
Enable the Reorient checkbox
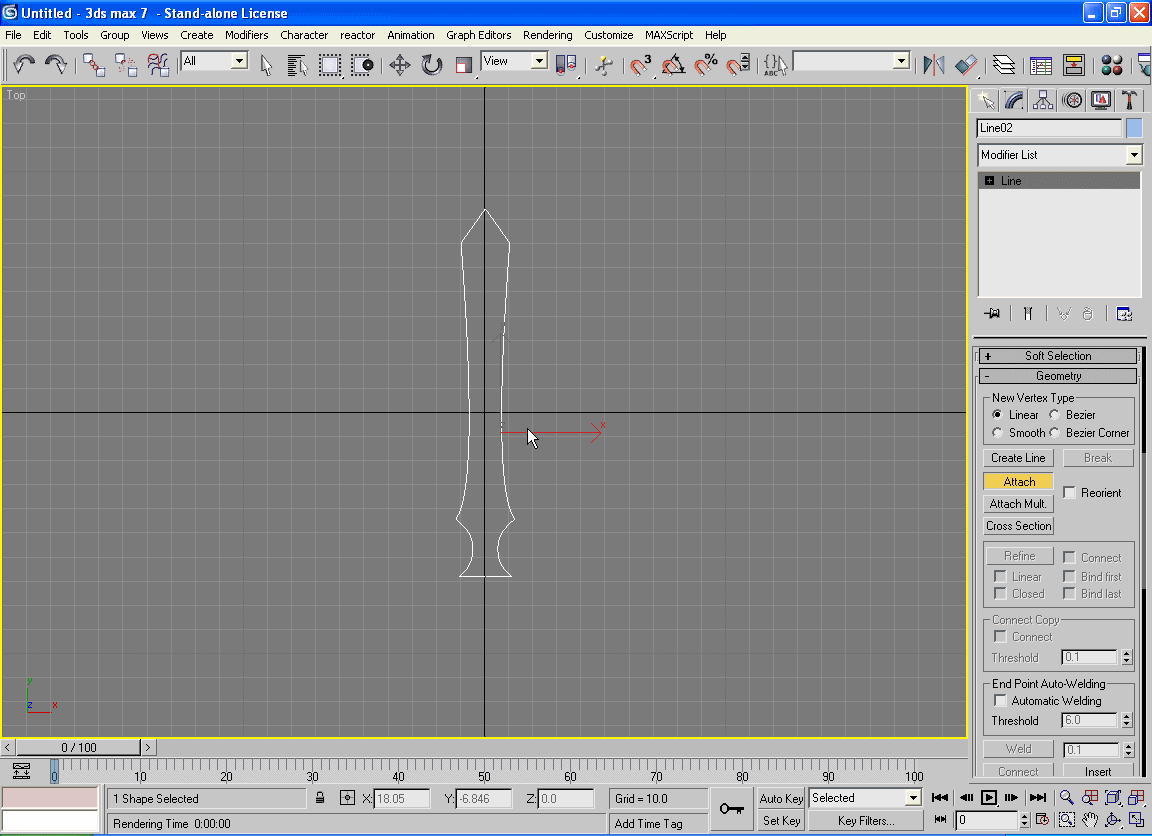(x=1070, y=493)
